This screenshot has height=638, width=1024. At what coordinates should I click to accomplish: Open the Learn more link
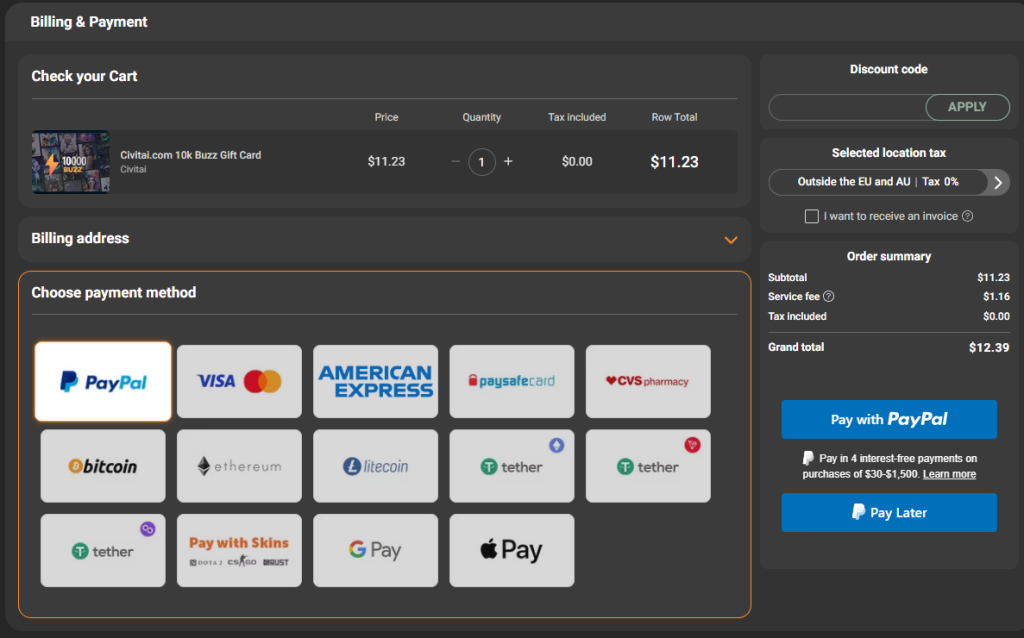pos(949,474)
